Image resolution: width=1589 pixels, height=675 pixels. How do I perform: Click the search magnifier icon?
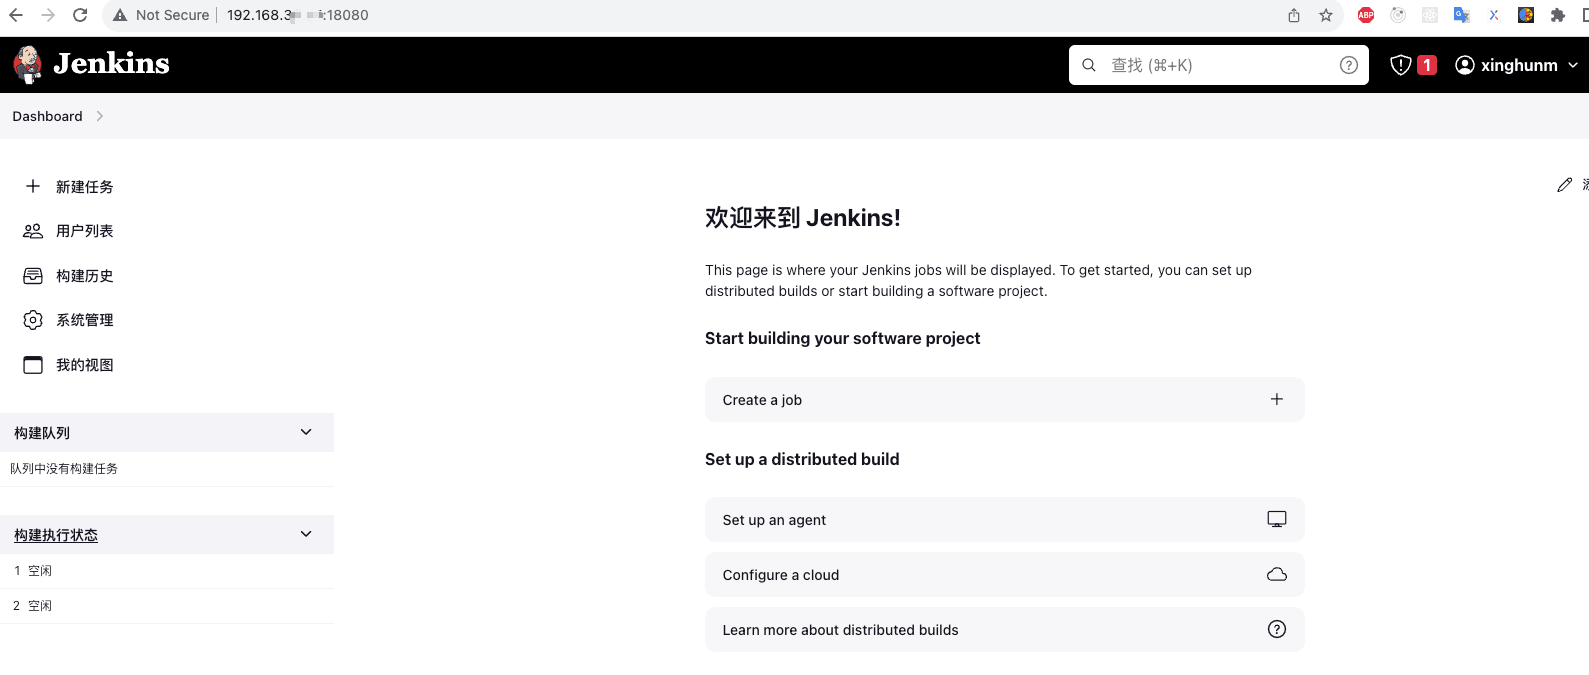(1089, 65)
